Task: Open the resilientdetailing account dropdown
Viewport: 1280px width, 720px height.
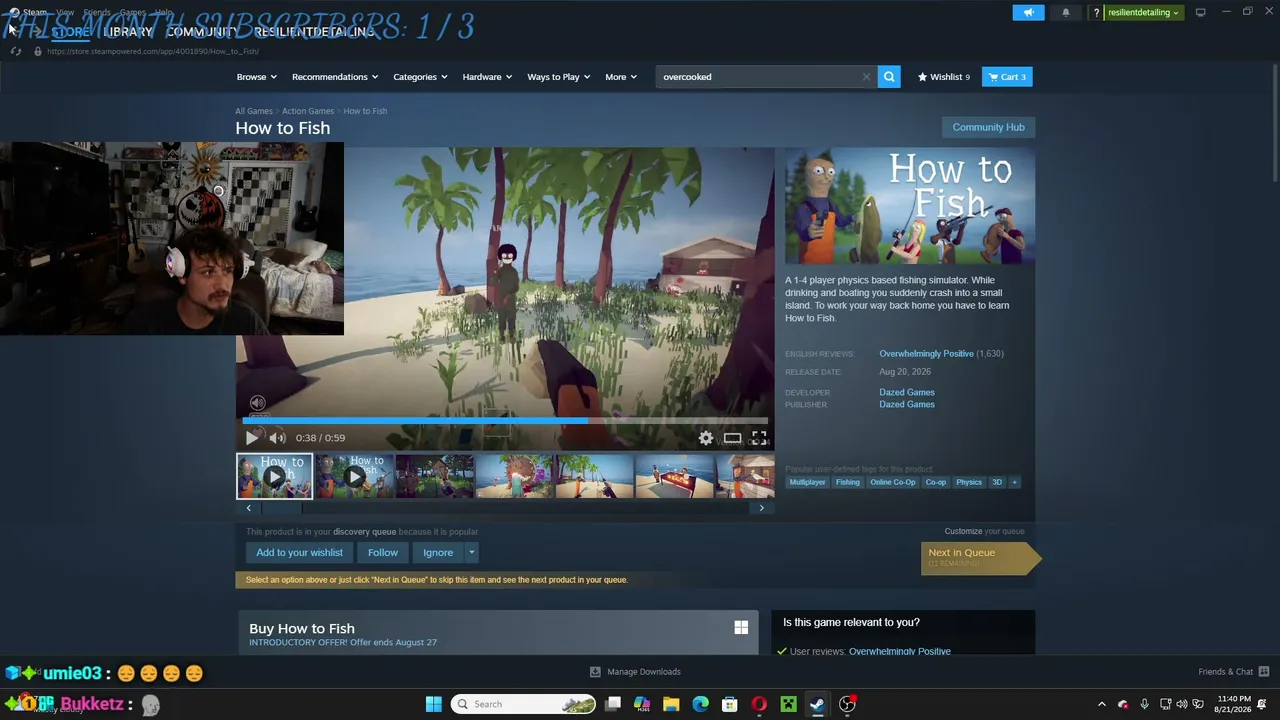Action: click(x=1143, y=13)
